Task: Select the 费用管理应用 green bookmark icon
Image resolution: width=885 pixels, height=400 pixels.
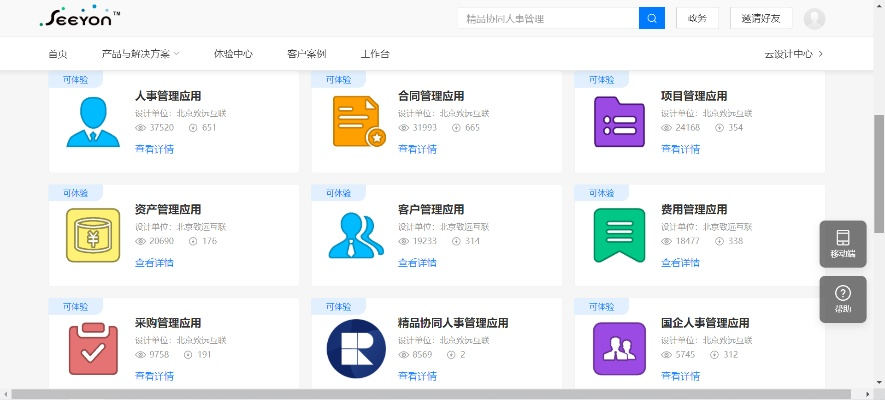Action: point(619,235)
